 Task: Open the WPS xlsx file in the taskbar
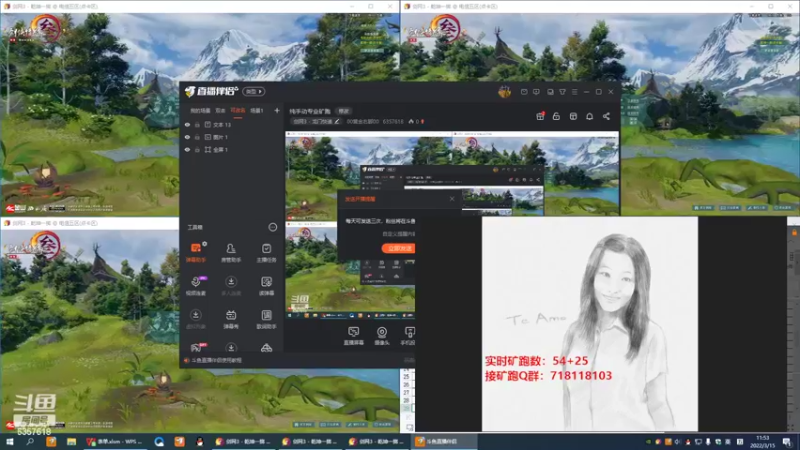pyautogui.click(x=115, y=441)
